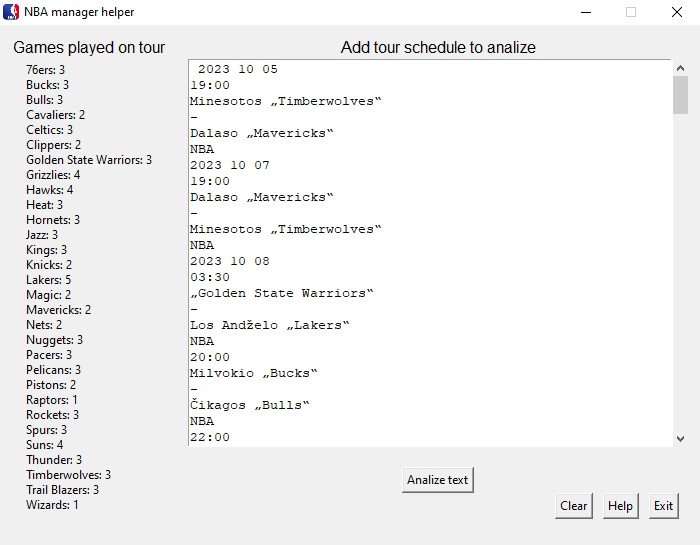
Task: Click the 'Wizards: 1' line
Action: point(52,505)
